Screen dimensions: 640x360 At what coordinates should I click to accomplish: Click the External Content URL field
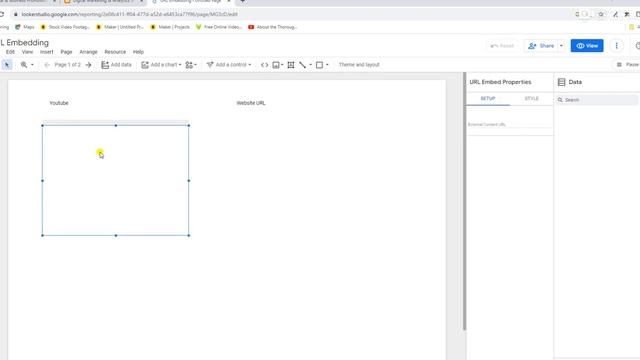click(x=509, y=124)
